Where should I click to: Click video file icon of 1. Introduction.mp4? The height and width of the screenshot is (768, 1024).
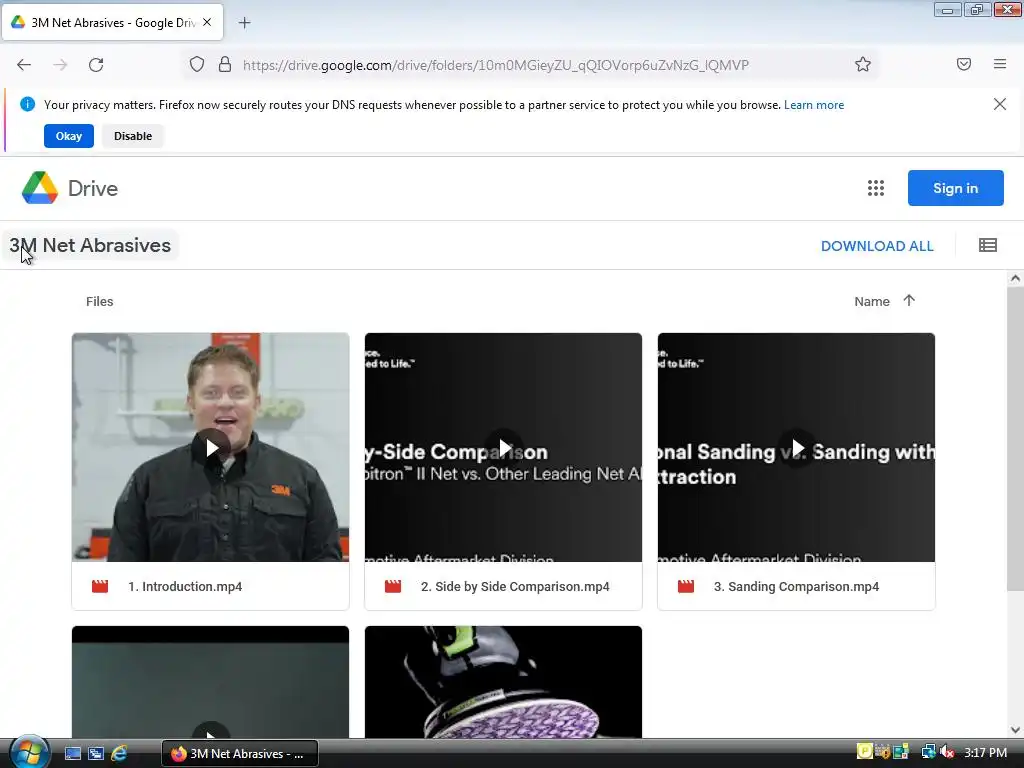pos(100,586)
